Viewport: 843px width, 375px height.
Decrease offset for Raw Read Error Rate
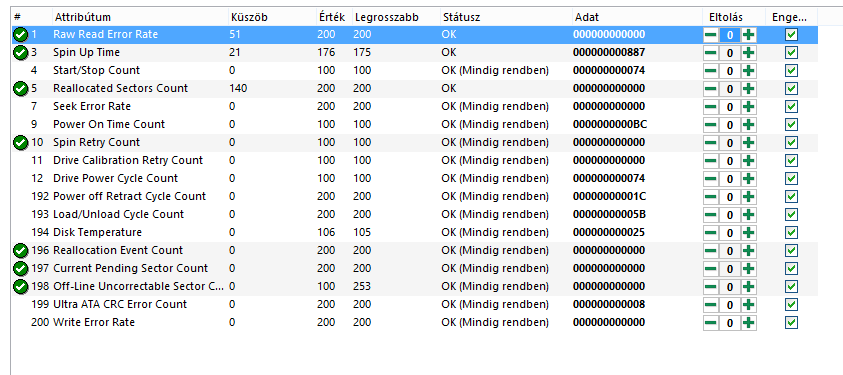pyautogui.click(x=711, y=35)
